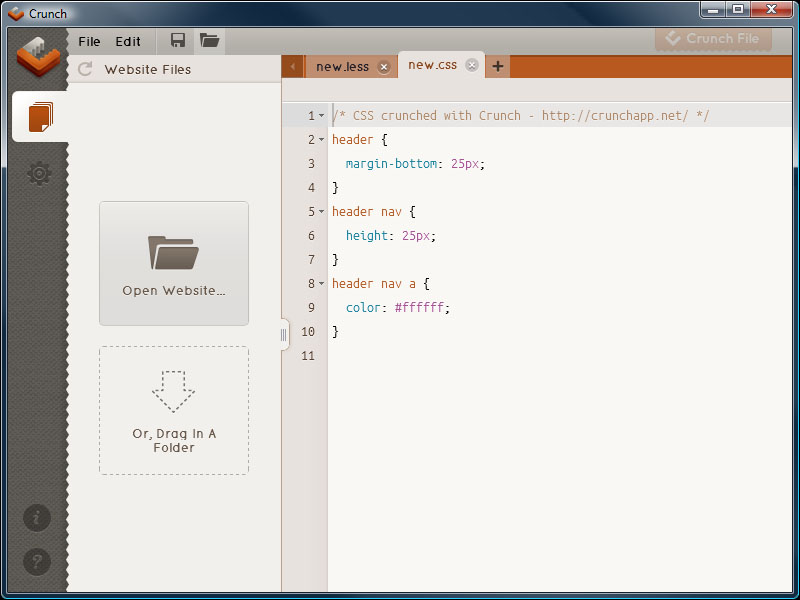Click the Open Website button
This screenshot has width=800, height=600.
(174, 263)
